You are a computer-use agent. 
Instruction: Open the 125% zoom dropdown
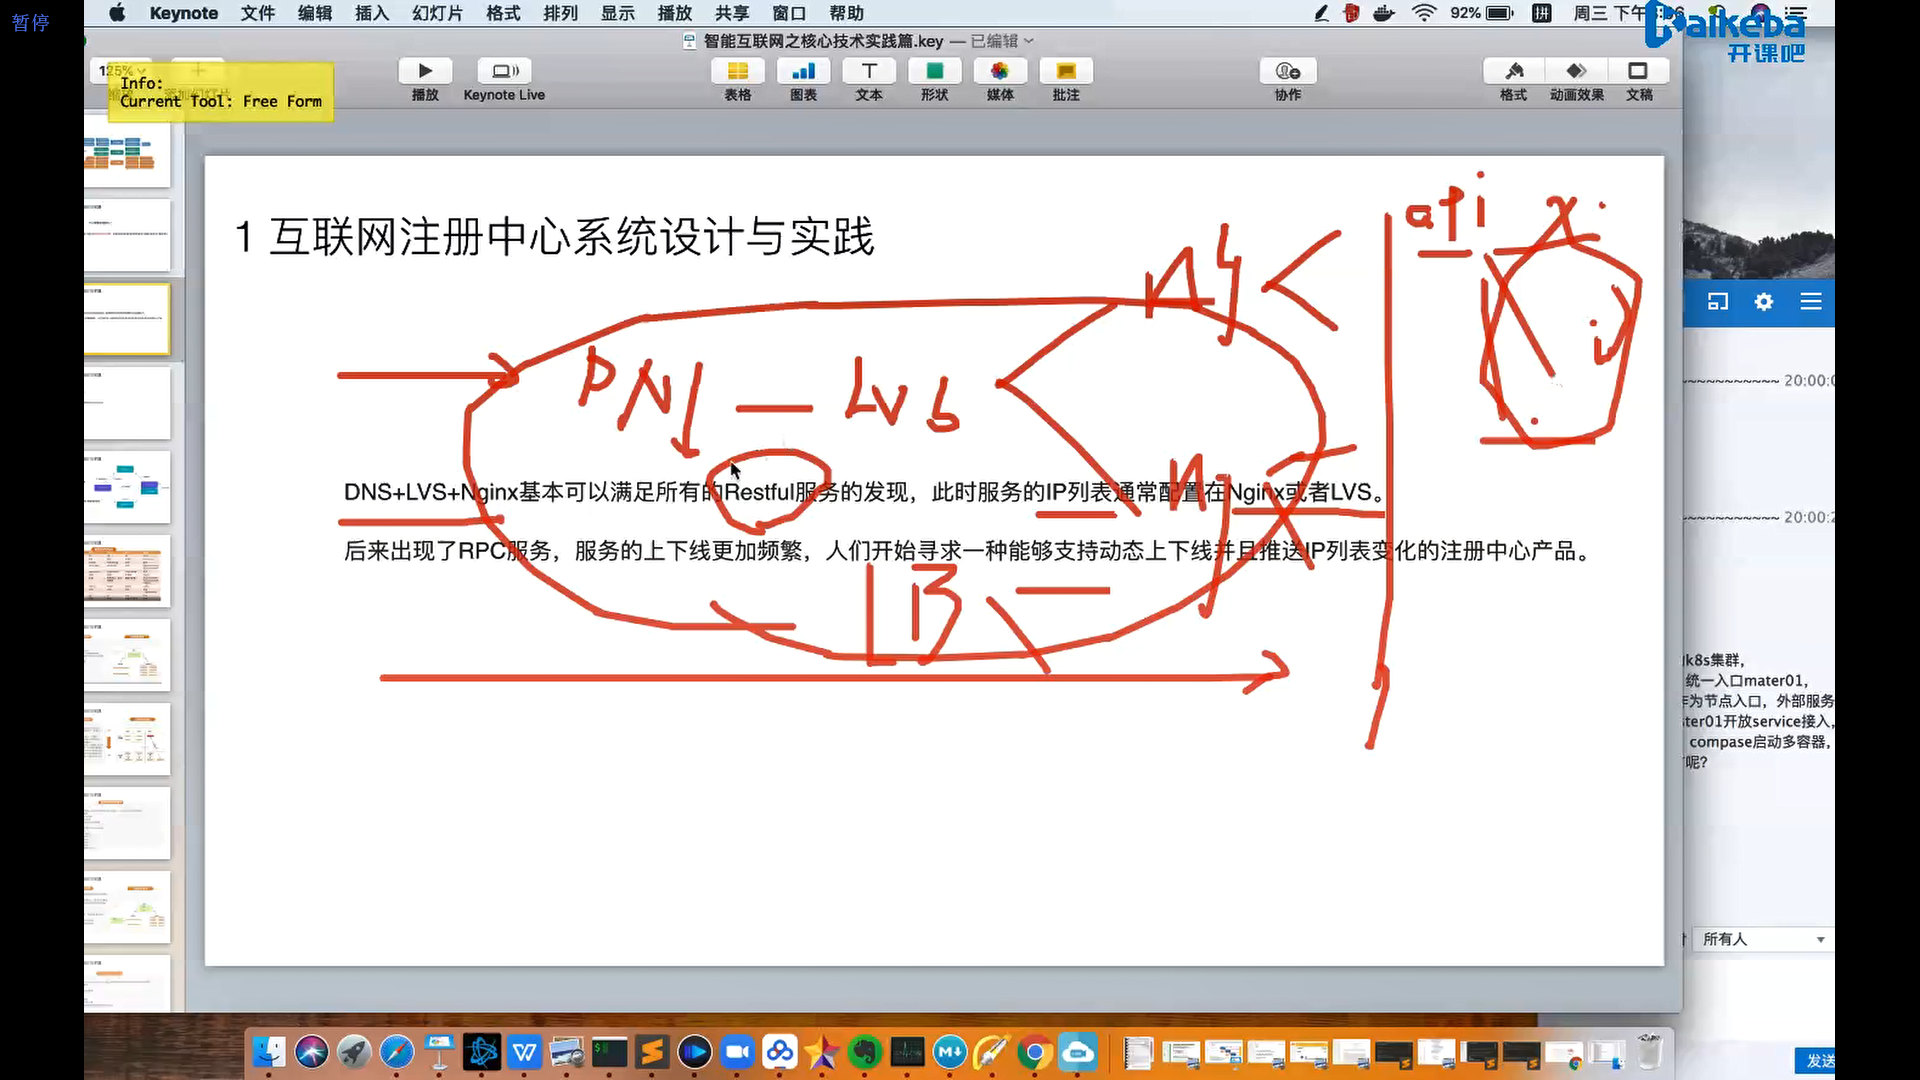(122, 71)
